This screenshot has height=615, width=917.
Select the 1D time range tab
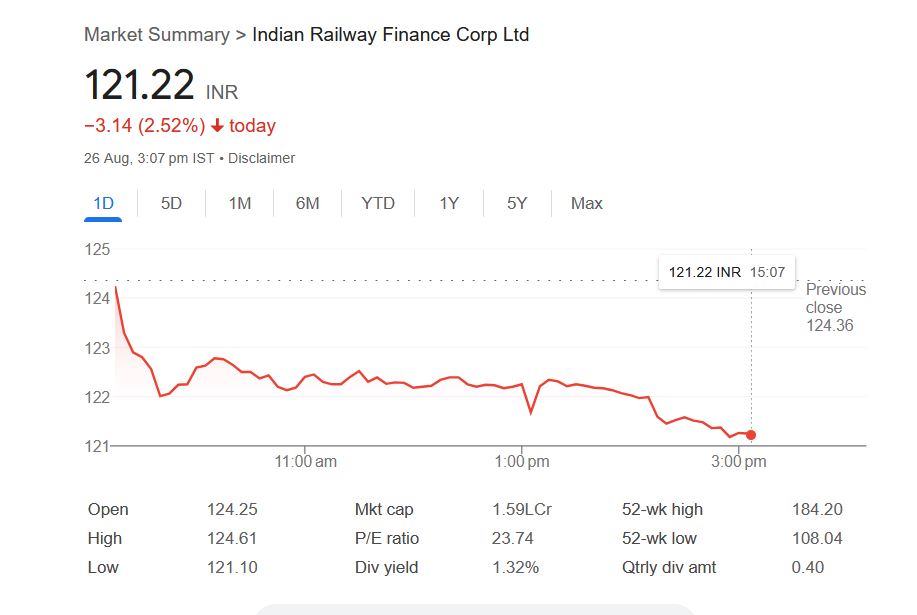click(x=103, y=203)
